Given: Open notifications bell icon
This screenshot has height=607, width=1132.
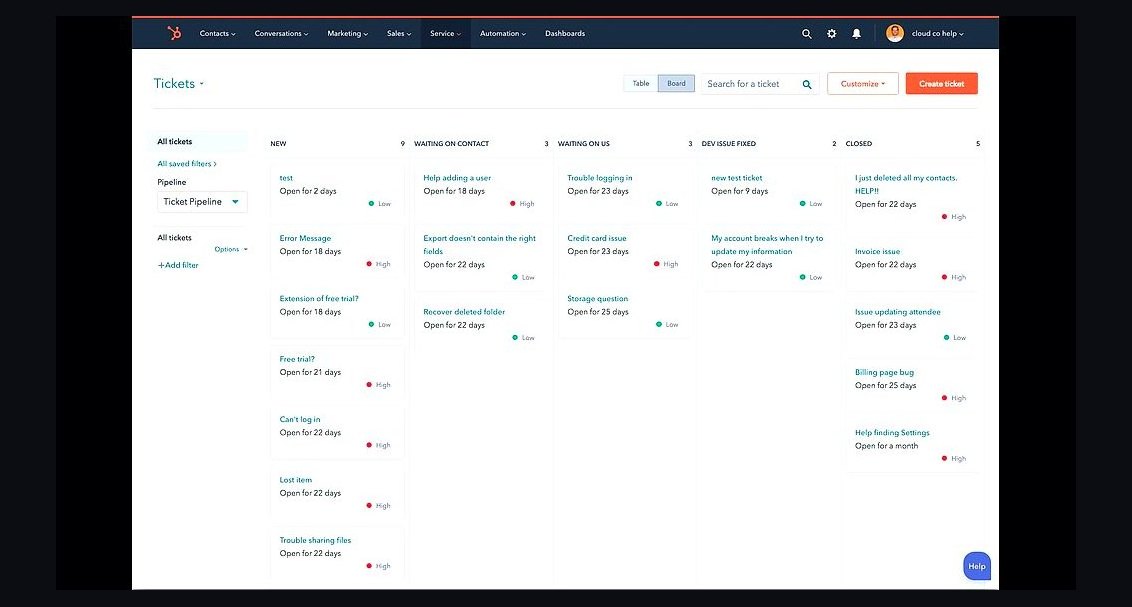Looking at the screenshot, I should (x=856, y=34).
